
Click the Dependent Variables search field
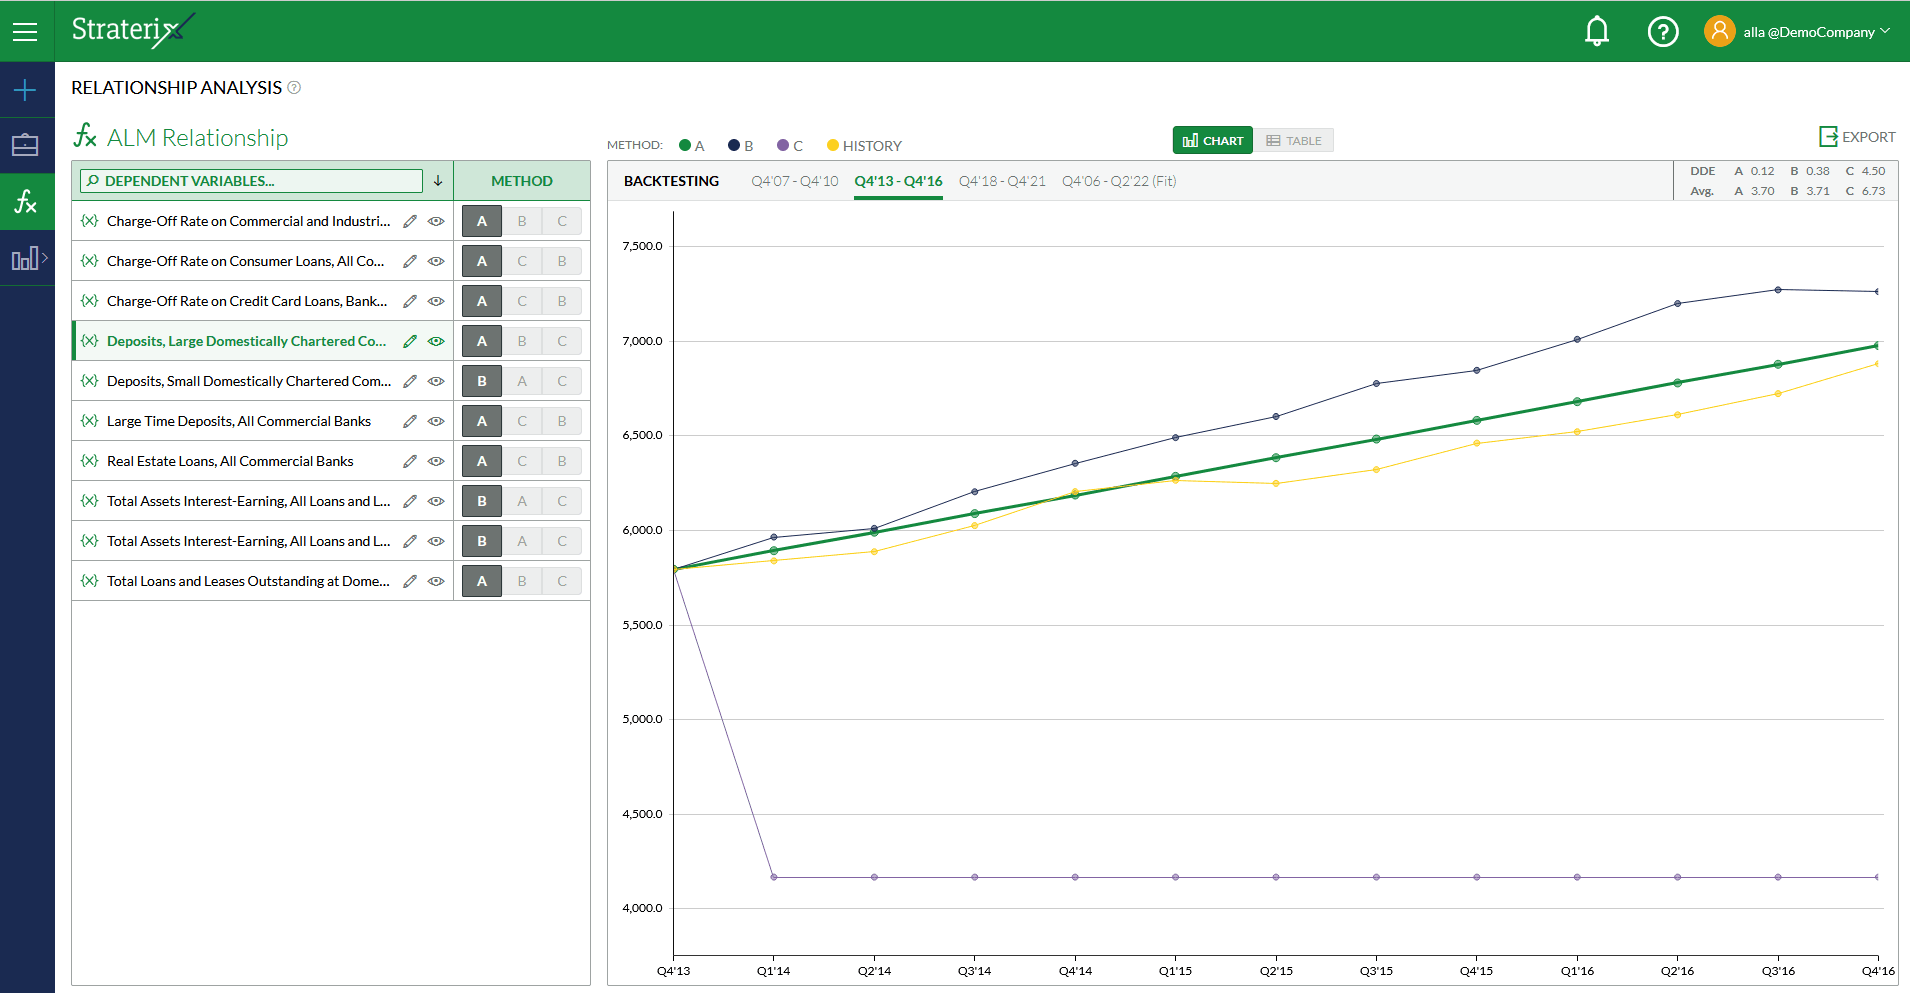coord(252,181)
